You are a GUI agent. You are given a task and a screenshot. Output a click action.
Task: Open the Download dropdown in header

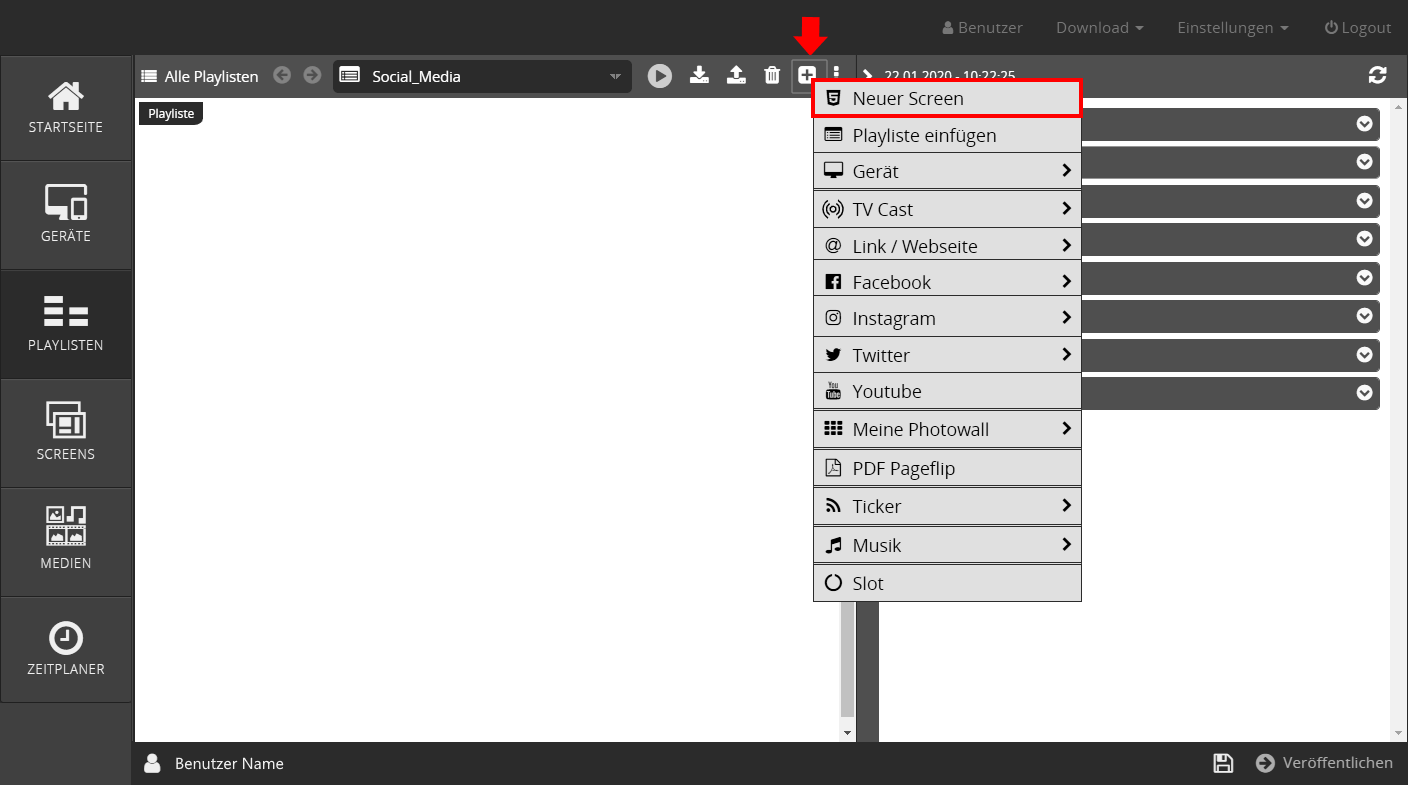tap(1099, 28)
